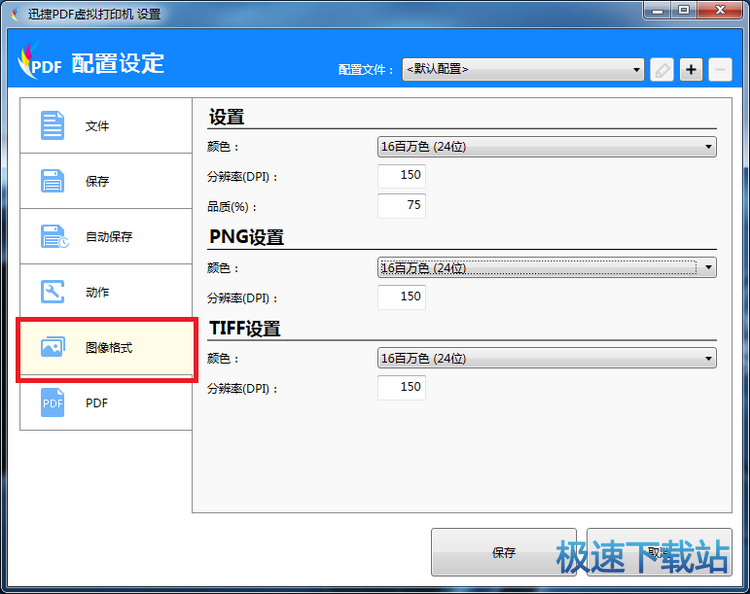Screen dimensions: 750x594
Task: Click the 品质(%) label
Action: 232,207
